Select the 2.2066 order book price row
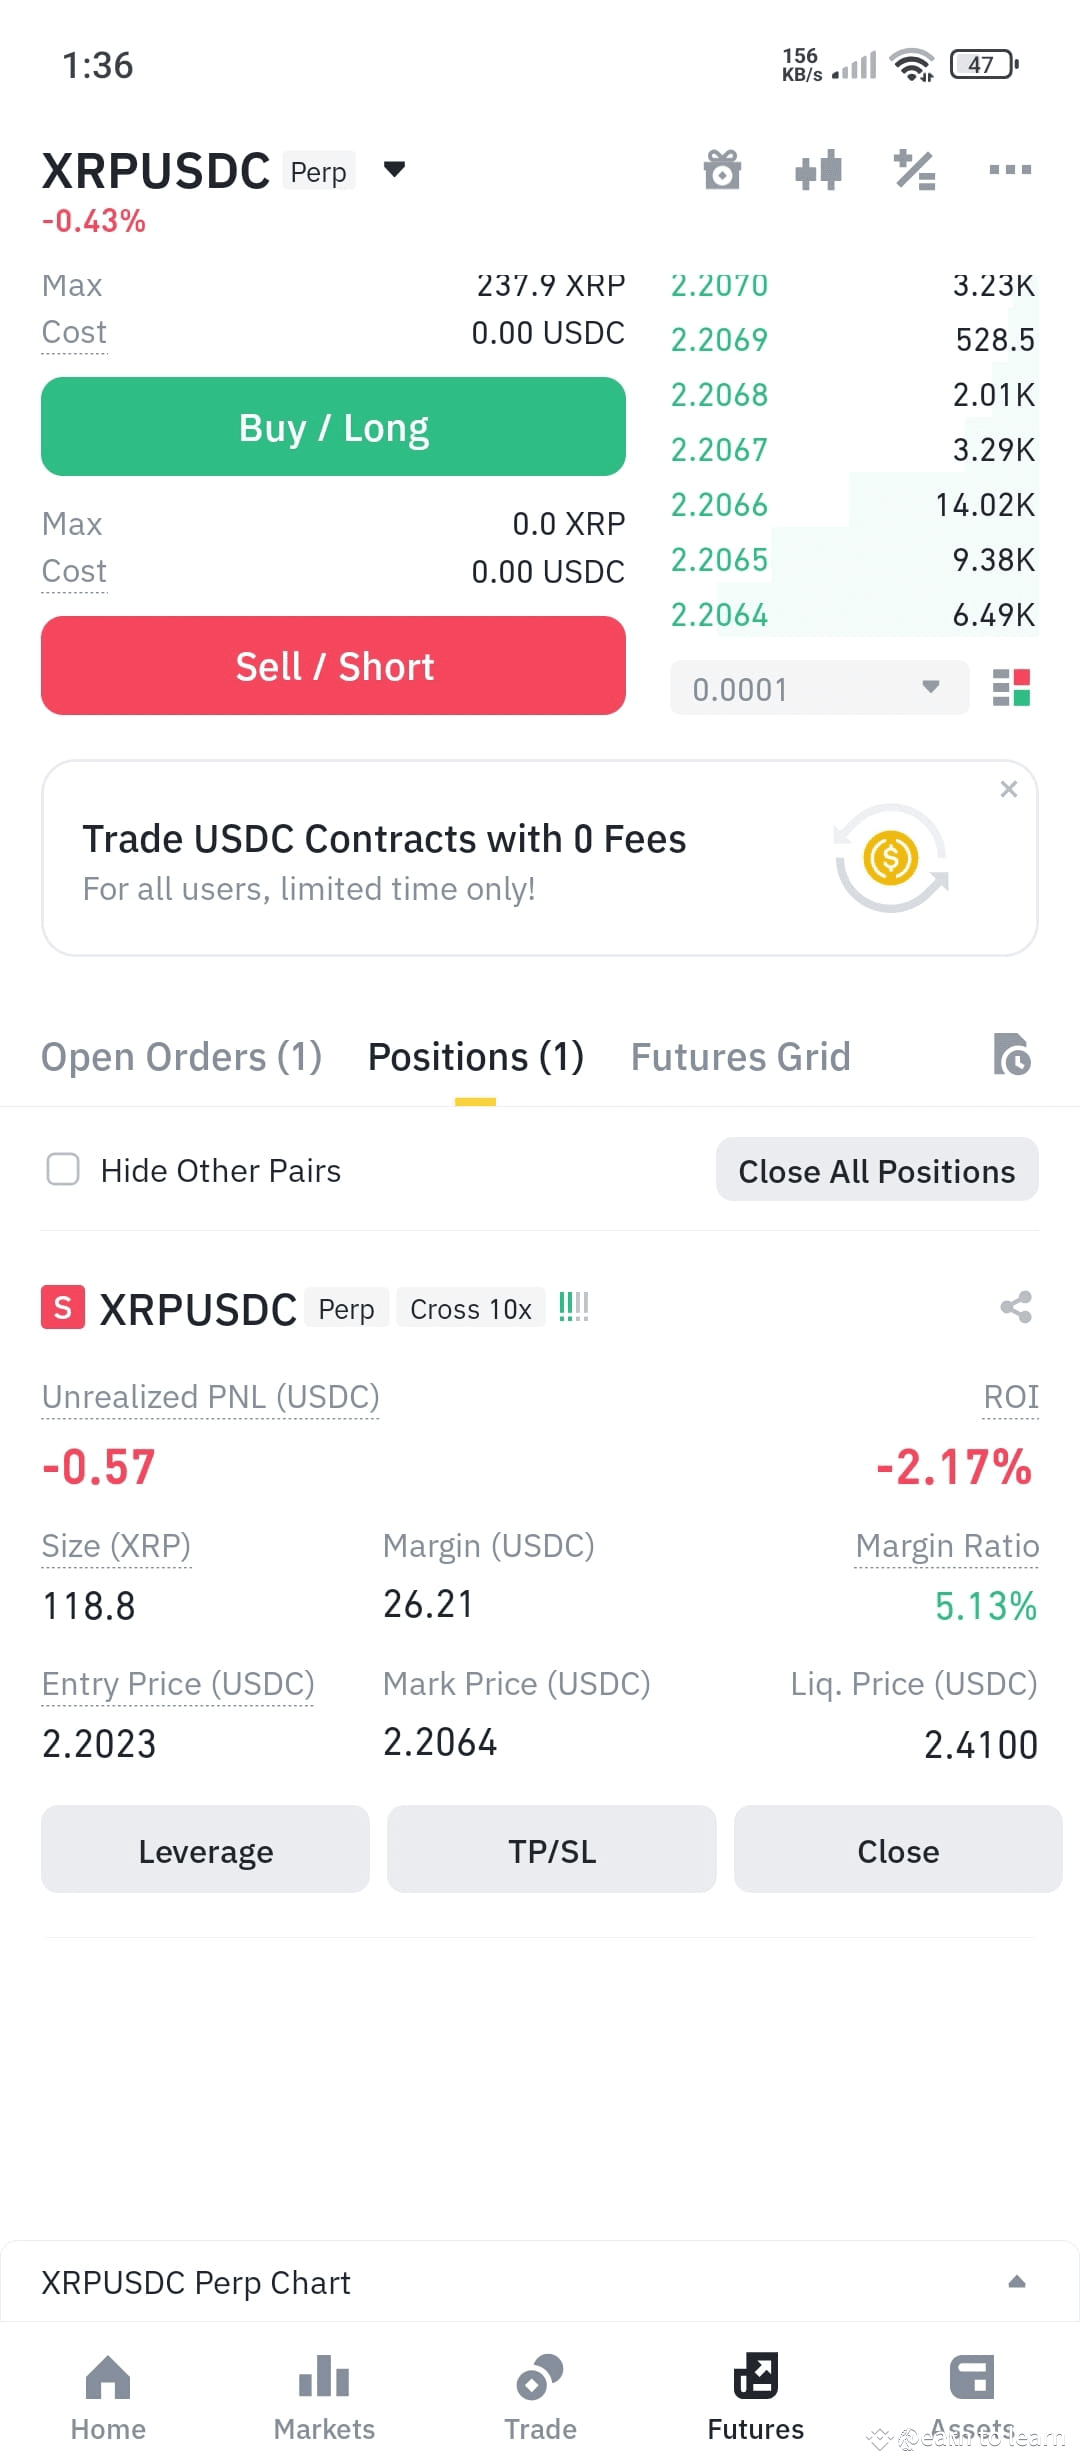 (x=854, y=504)
